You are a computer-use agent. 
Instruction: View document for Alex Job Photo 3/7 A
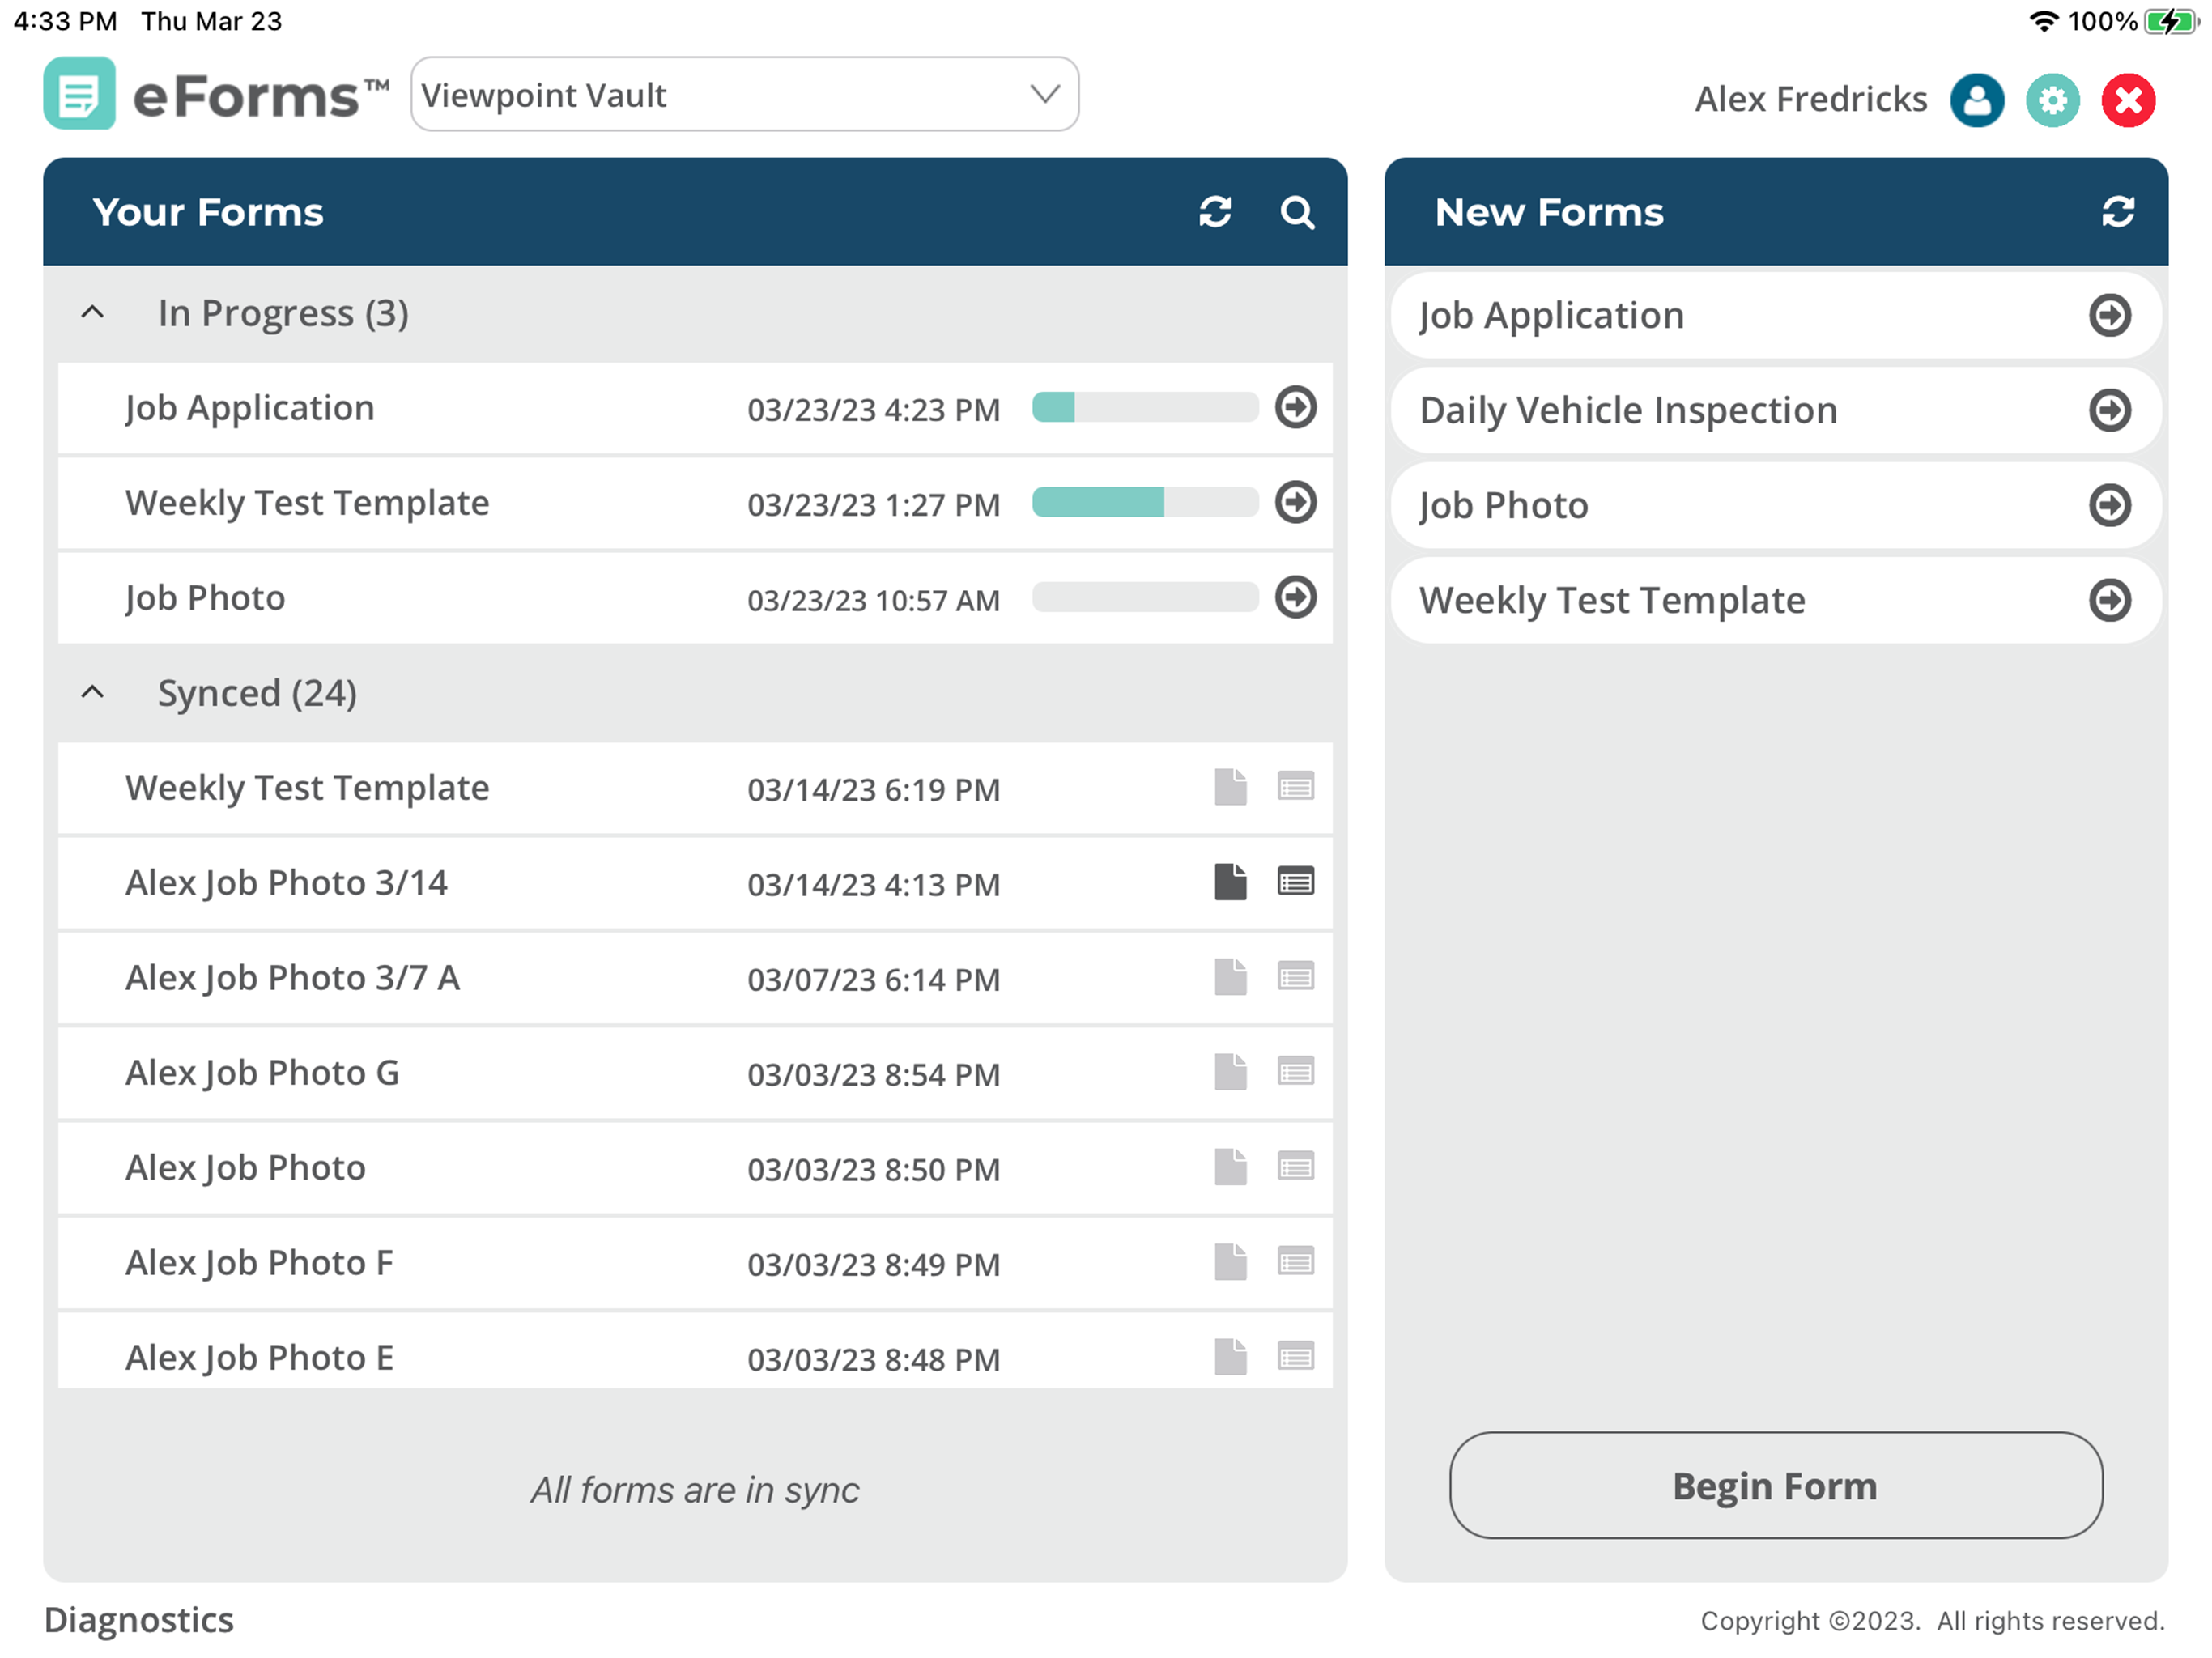click(1231, 977)
